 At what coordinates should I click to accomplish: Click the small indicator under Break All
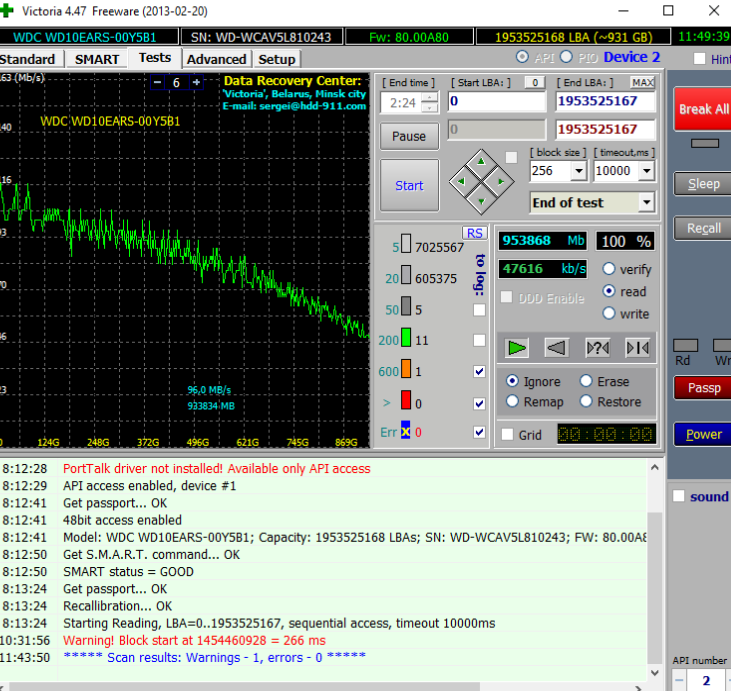pos(704,144)
